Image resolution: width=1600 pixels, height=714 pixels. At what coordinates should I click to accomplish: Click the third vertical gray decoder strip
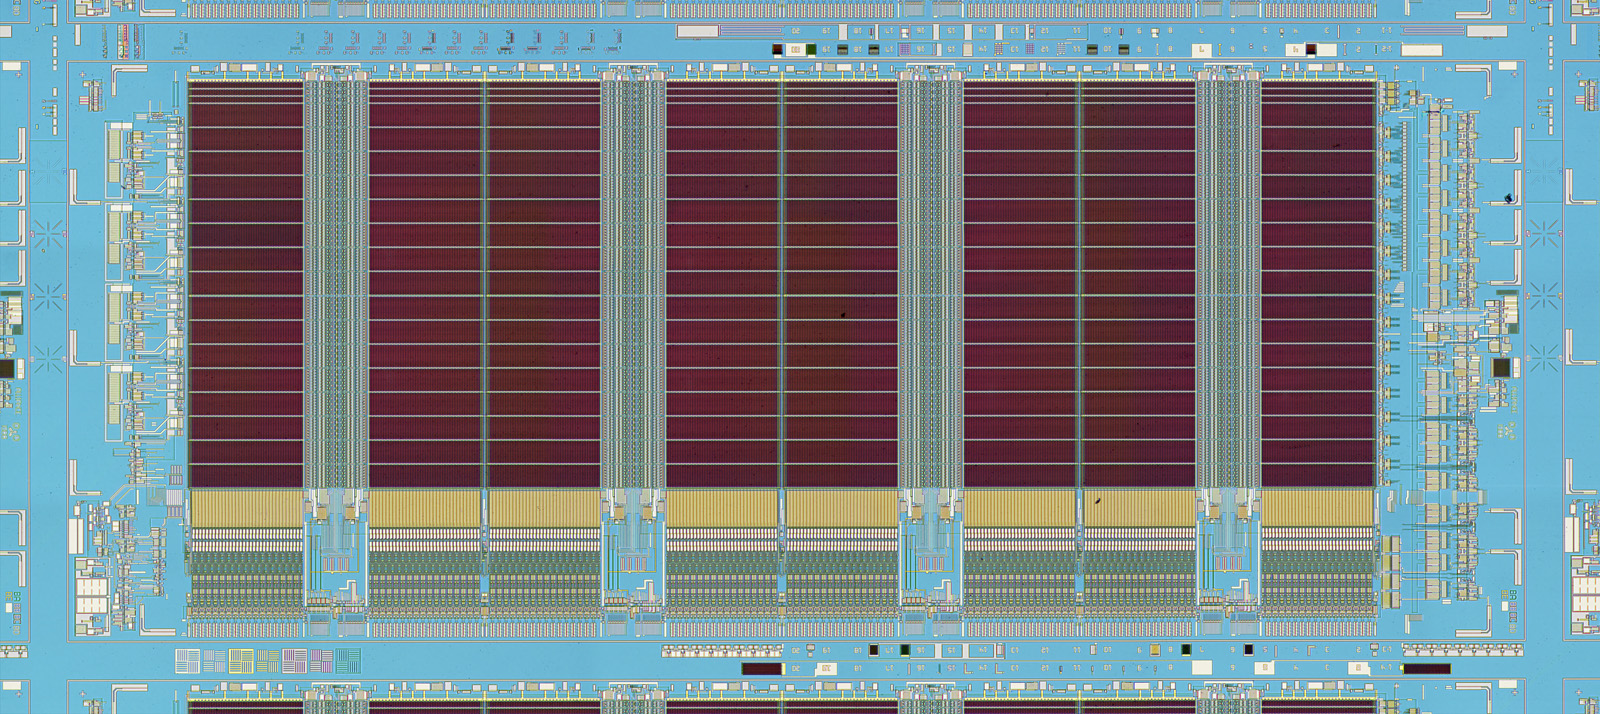pos(930,284)
